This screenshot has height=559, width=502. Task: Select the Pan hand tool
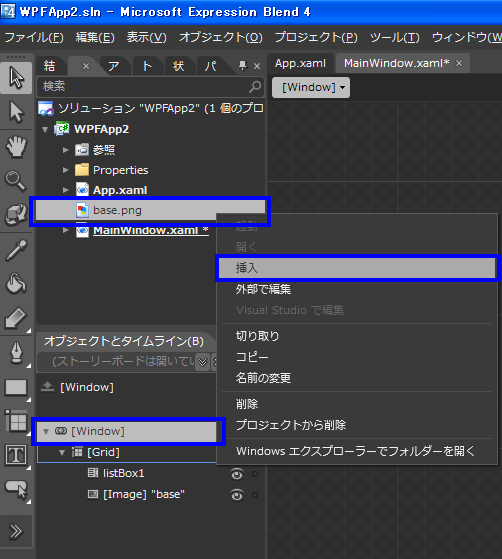[16, 146]
